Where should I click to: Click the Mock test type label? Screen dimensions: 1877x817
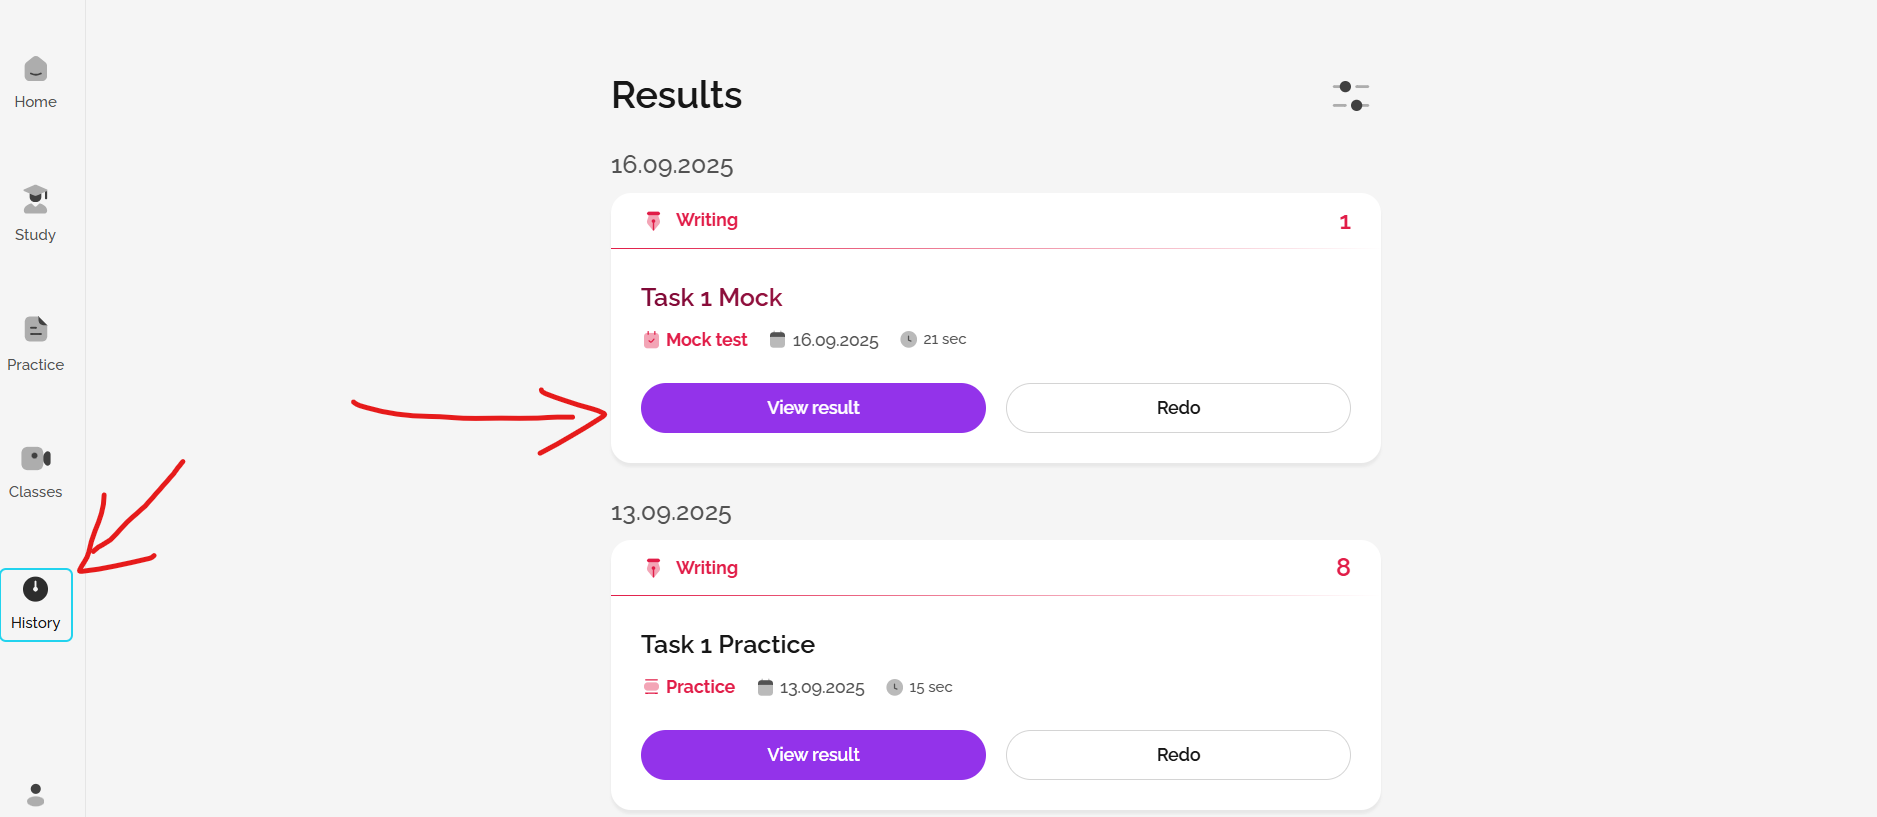click(x=706, y=340)
